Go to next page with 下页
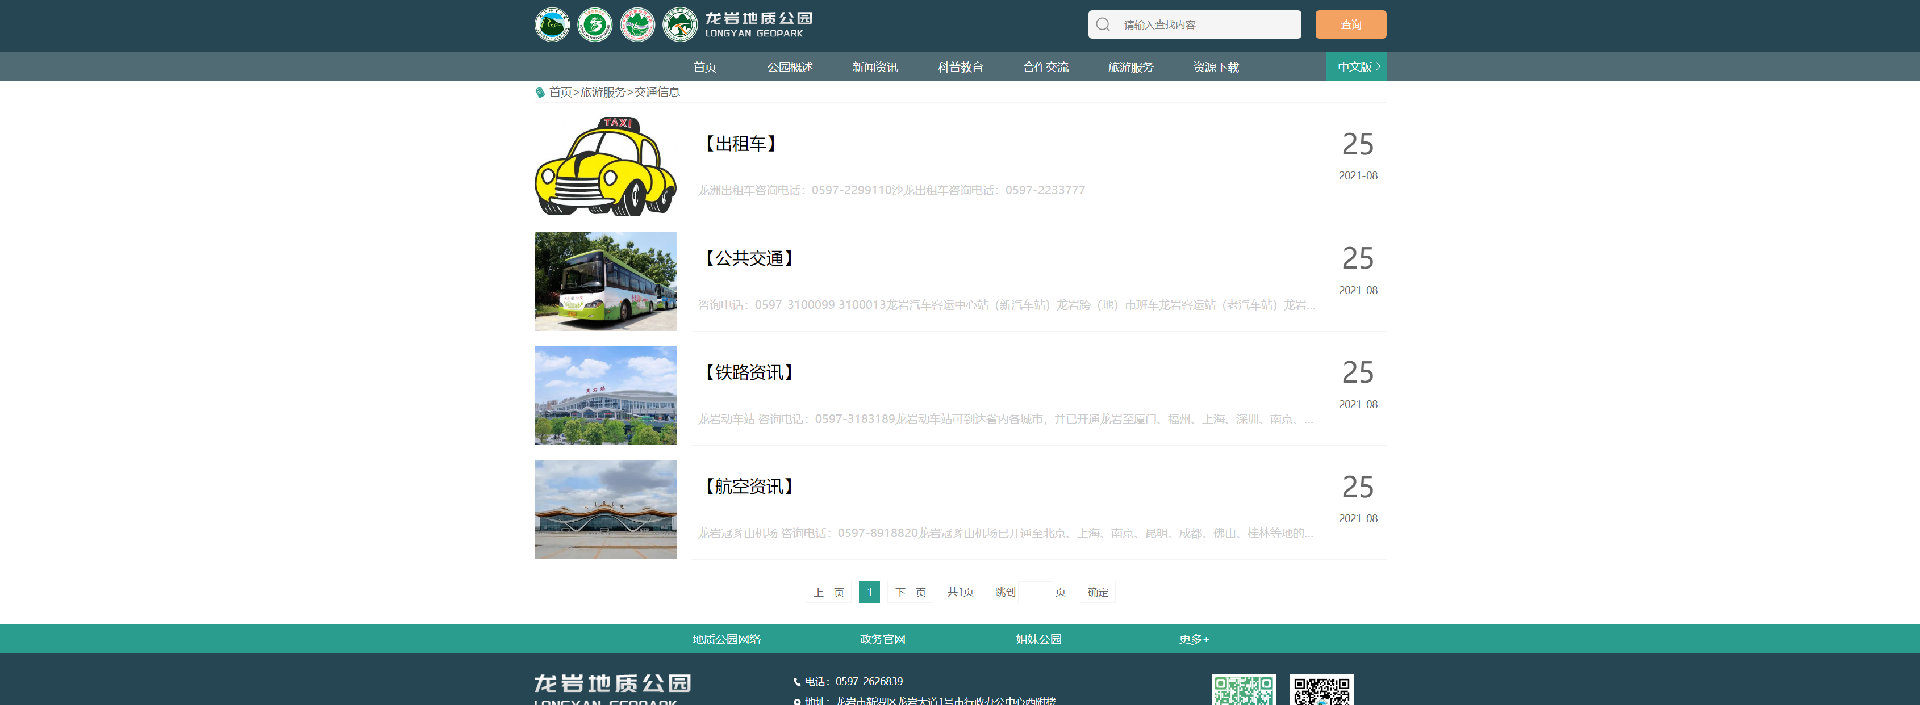Image resolution: width=1920 pixels, height=705 pixels. coord(910,592)
